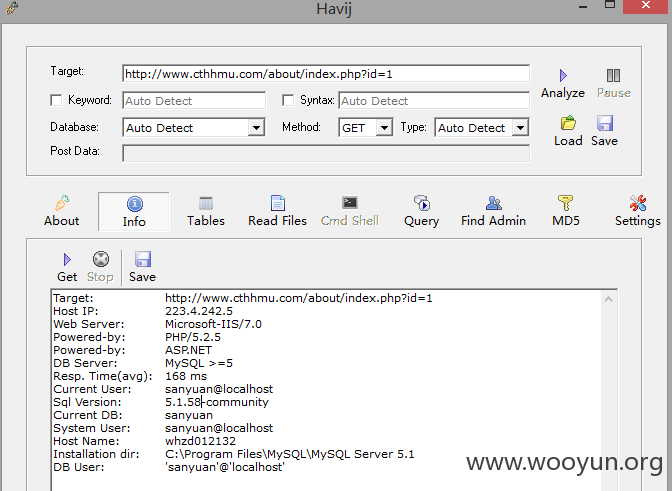Viewport: 672px width, 491px height.
Task: Click the Havij app icon in title bar
Action: [12, 8]
